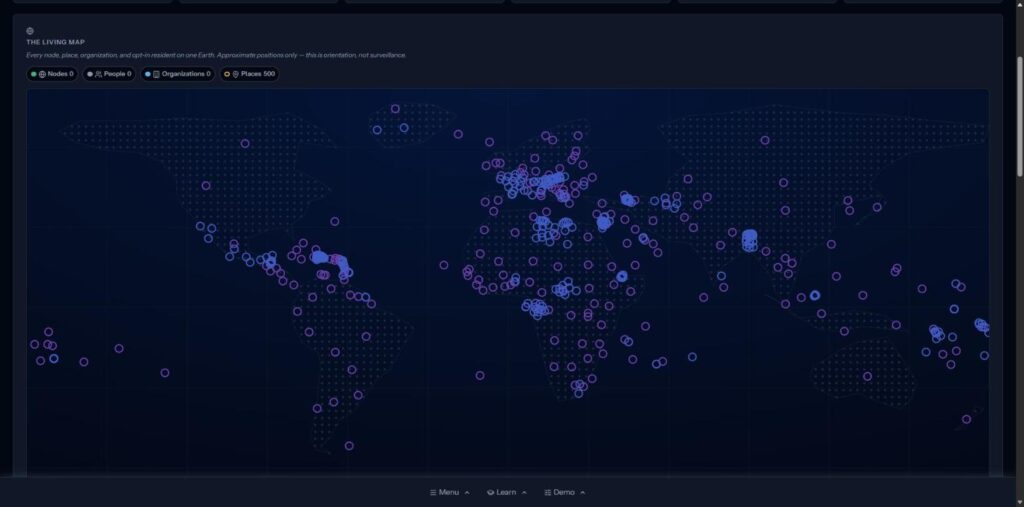Click the hamburger icon beside Menu
This screenshot has height=507, width=1024.
(x=433, y=493)
